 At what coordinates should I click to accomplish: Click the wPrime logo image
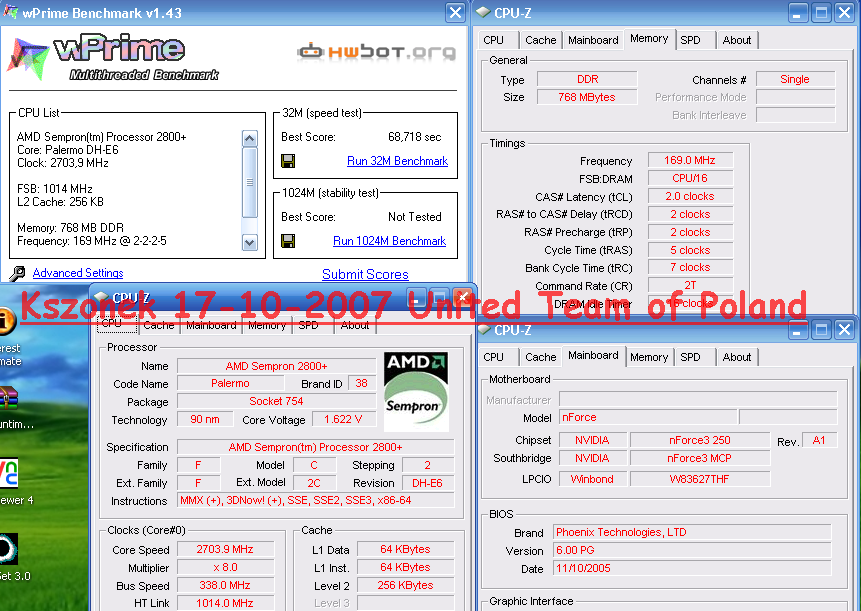click(x=114, y=57)
